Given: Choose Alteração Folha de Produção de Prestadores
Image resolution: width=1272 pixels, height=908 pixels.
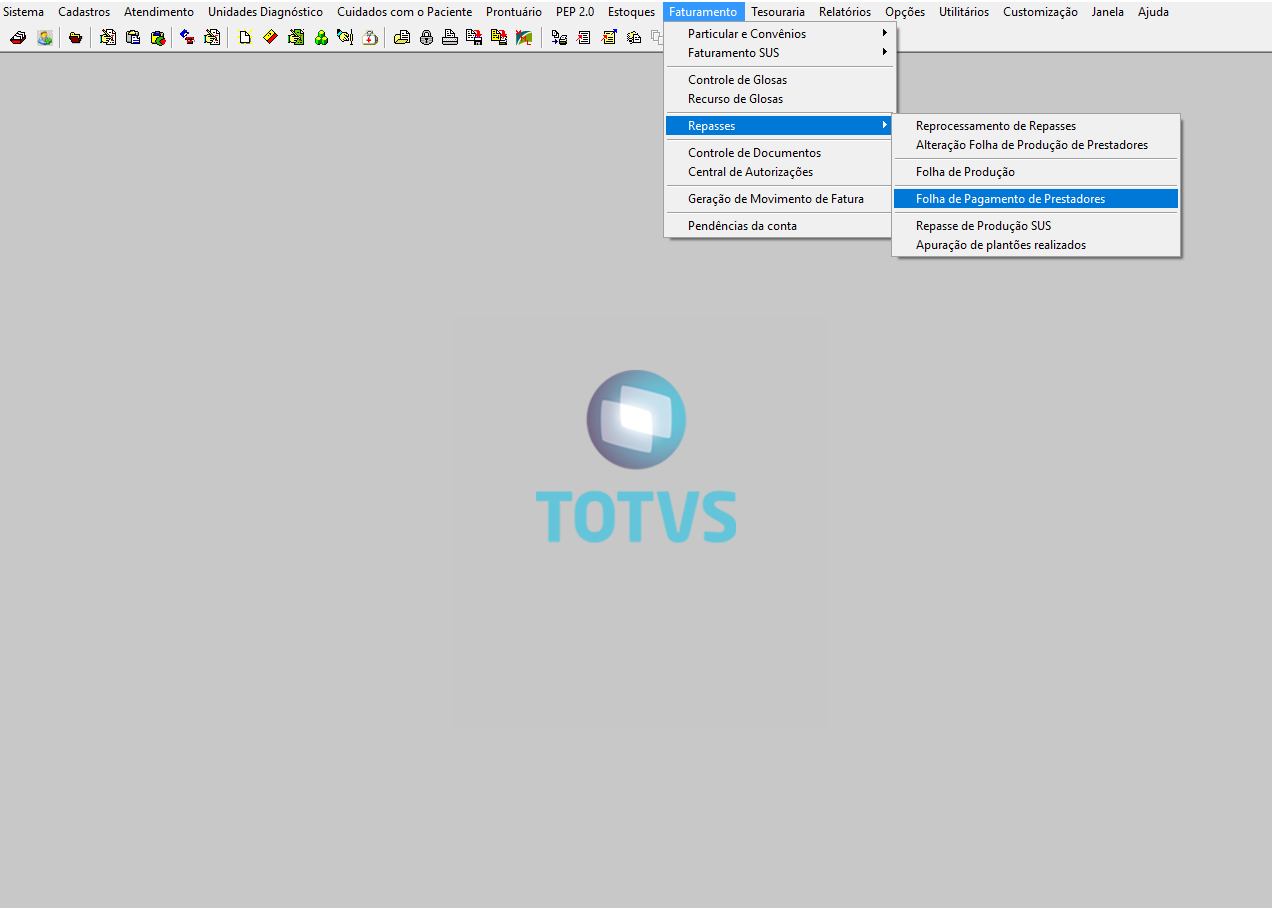Looking at the screenshot, I should (x=1036, y=145).
